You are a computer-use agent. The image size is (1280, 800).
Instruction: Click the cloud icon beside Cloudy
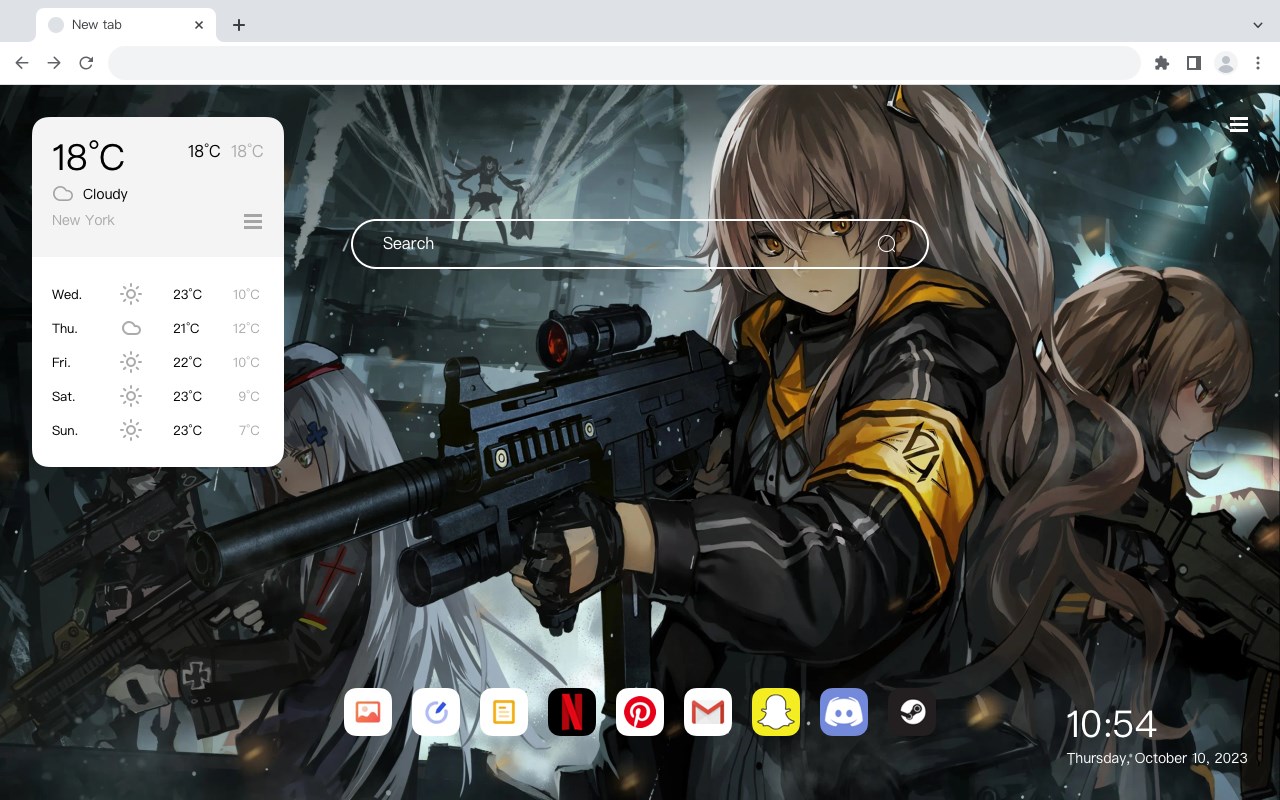[x=63, y=194]
